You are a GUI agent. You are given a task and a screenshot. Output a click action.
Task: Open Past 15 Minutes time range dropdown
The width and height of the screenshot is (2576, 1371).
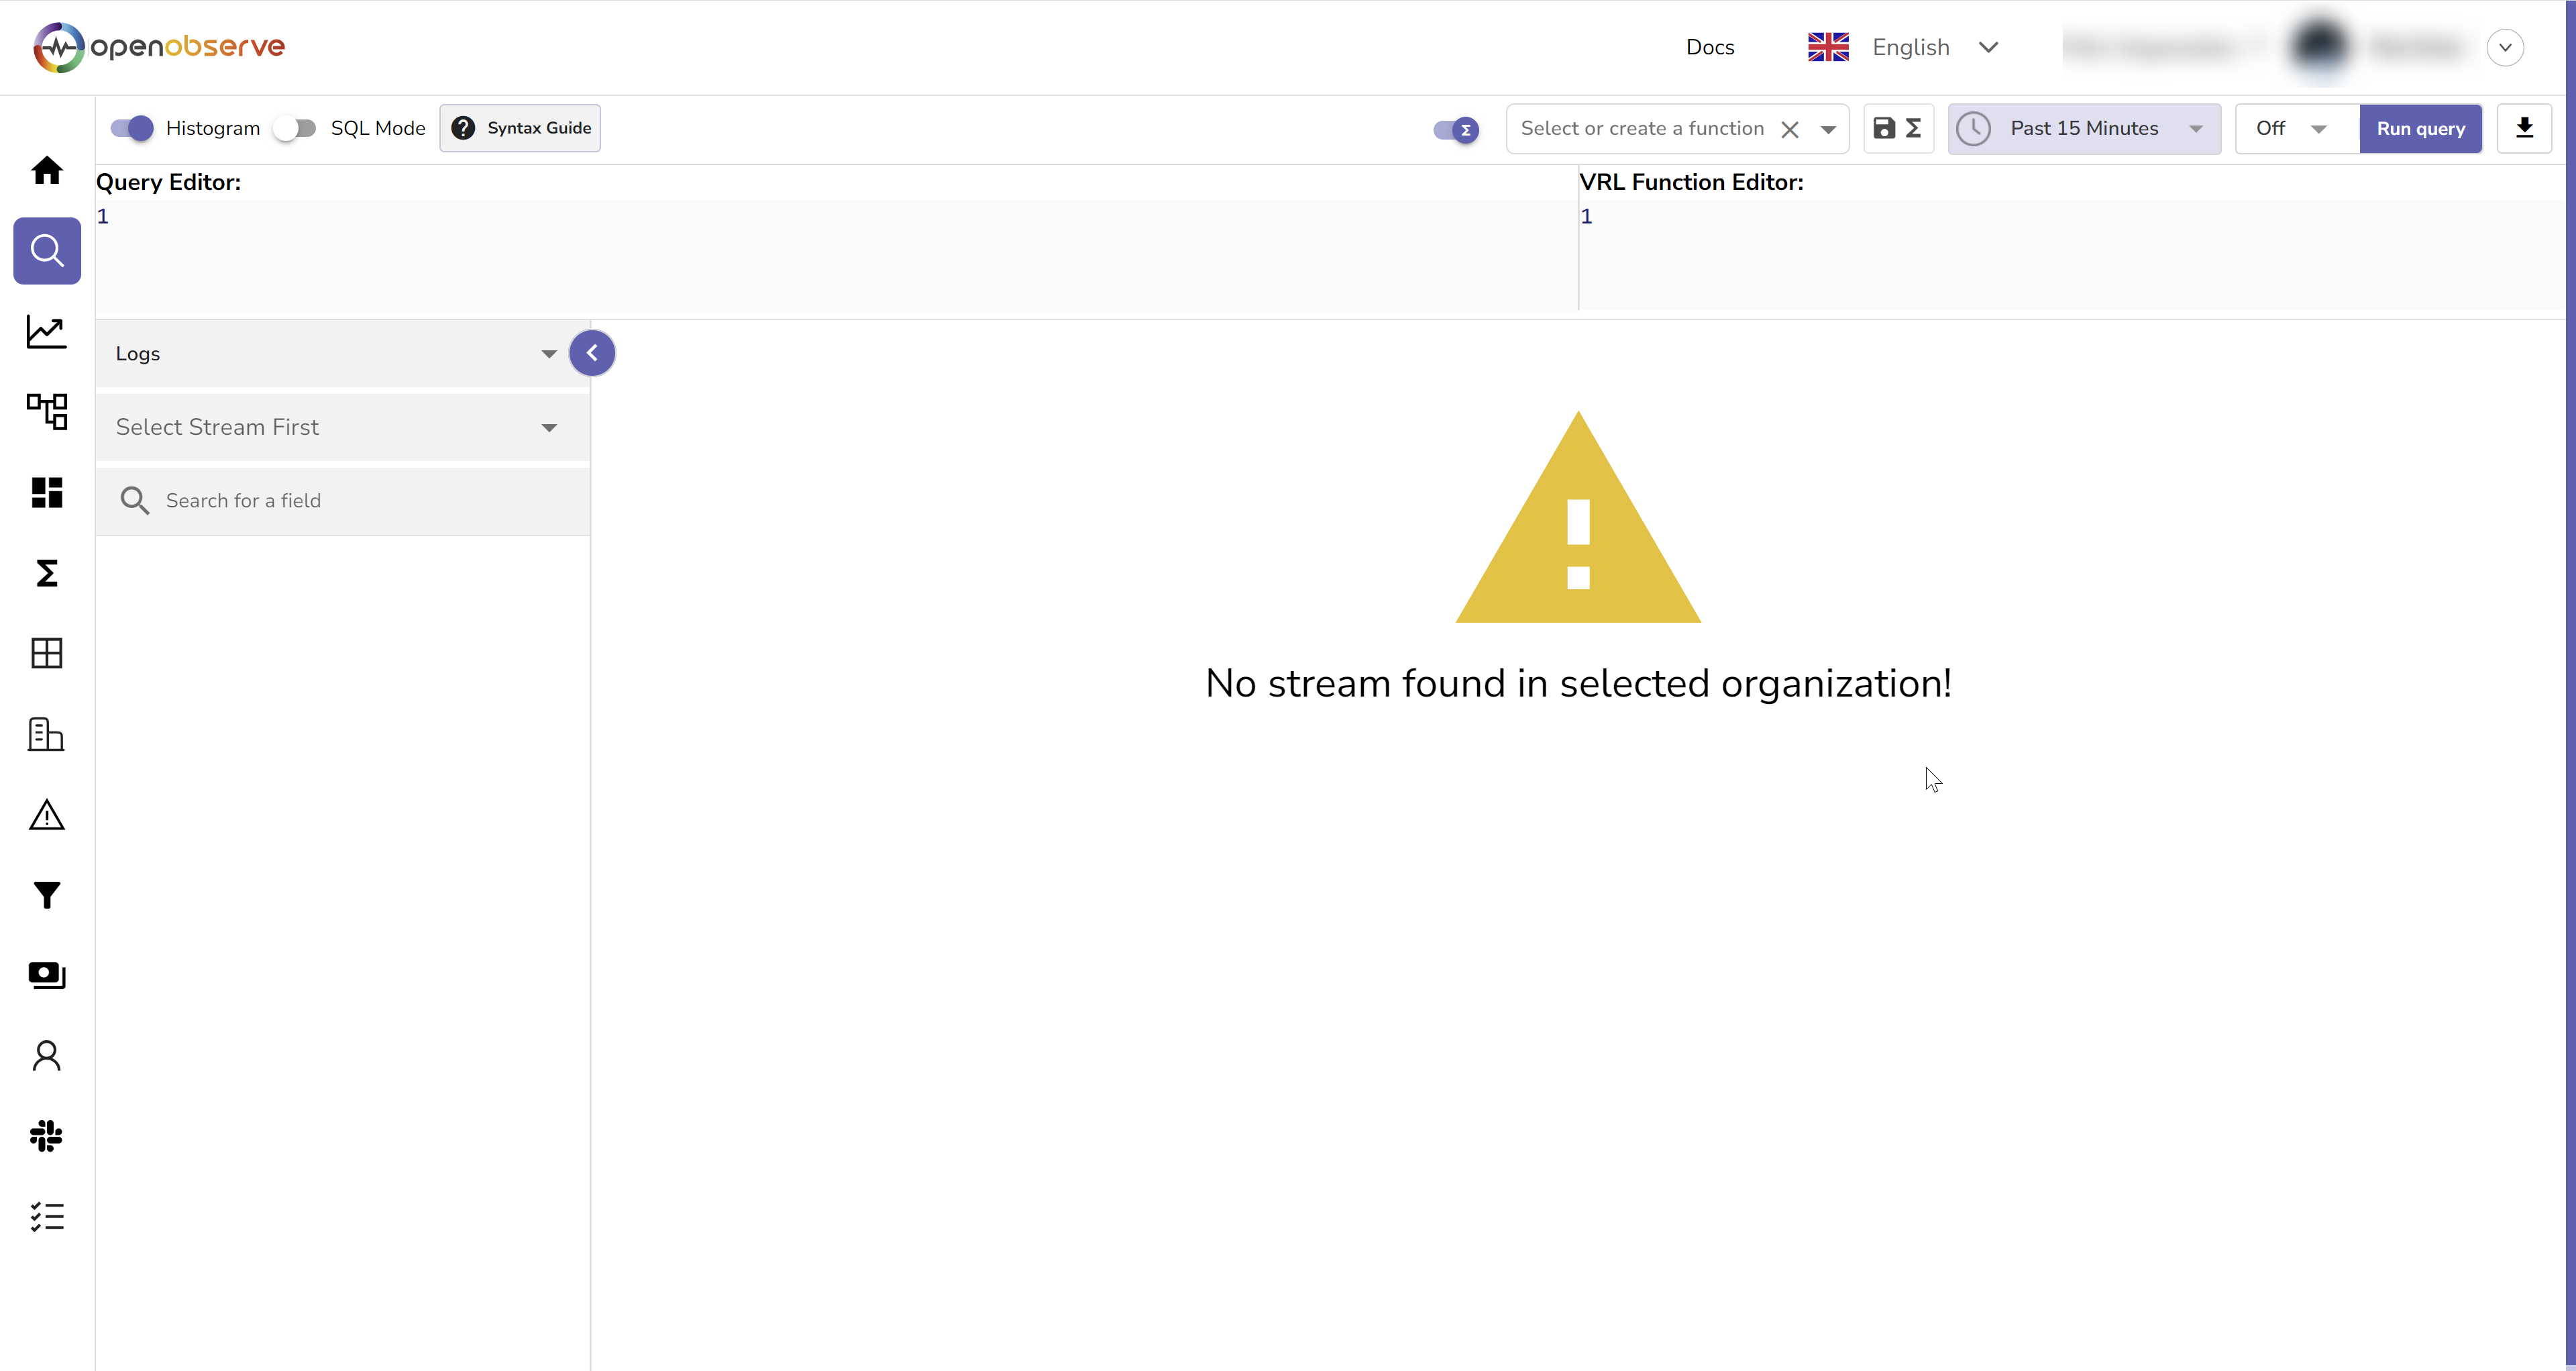2084,128
